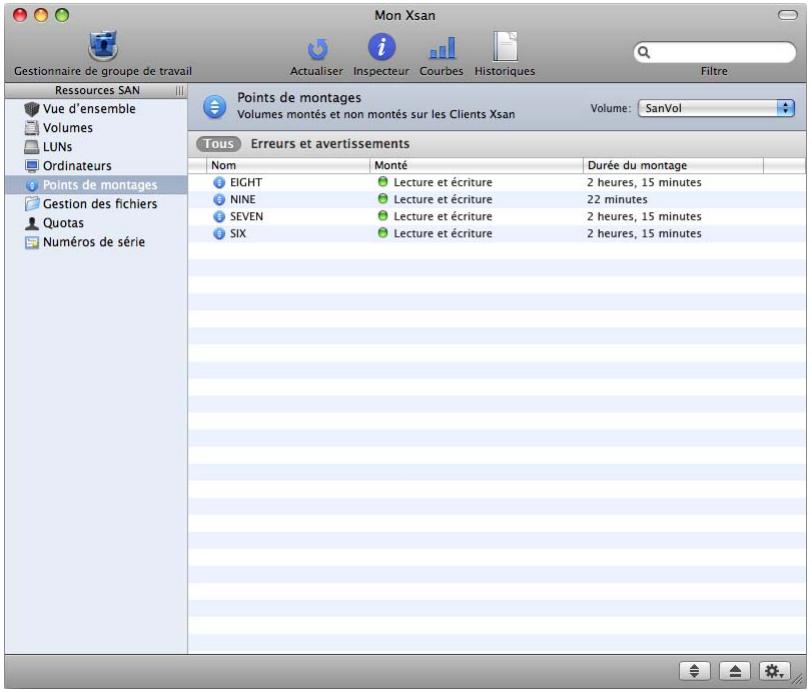Open Numéros de série in the sidebar
Image resolution: width=812 pixels, height=692 pixels.
tap(94, 242)
